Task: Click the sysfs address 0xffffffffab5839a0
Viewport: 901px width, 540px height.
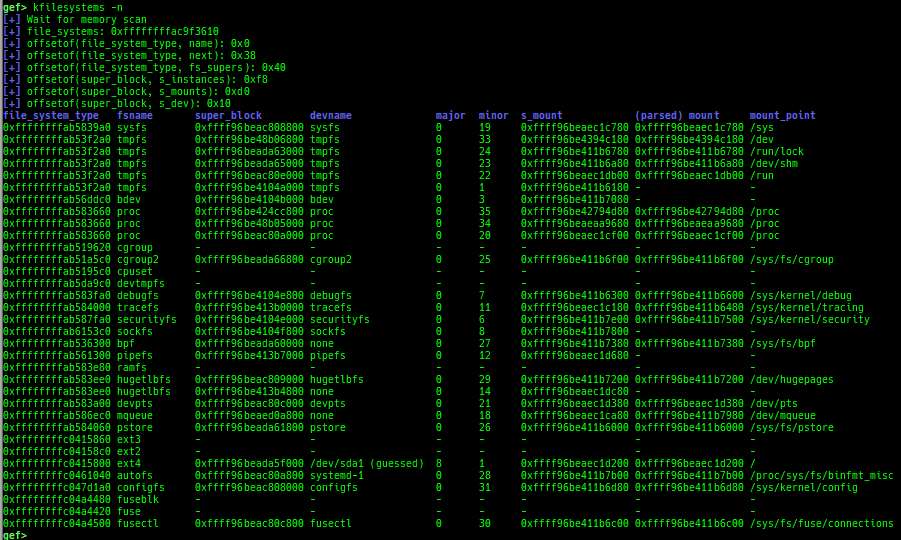Action: [x=57, y=128]
